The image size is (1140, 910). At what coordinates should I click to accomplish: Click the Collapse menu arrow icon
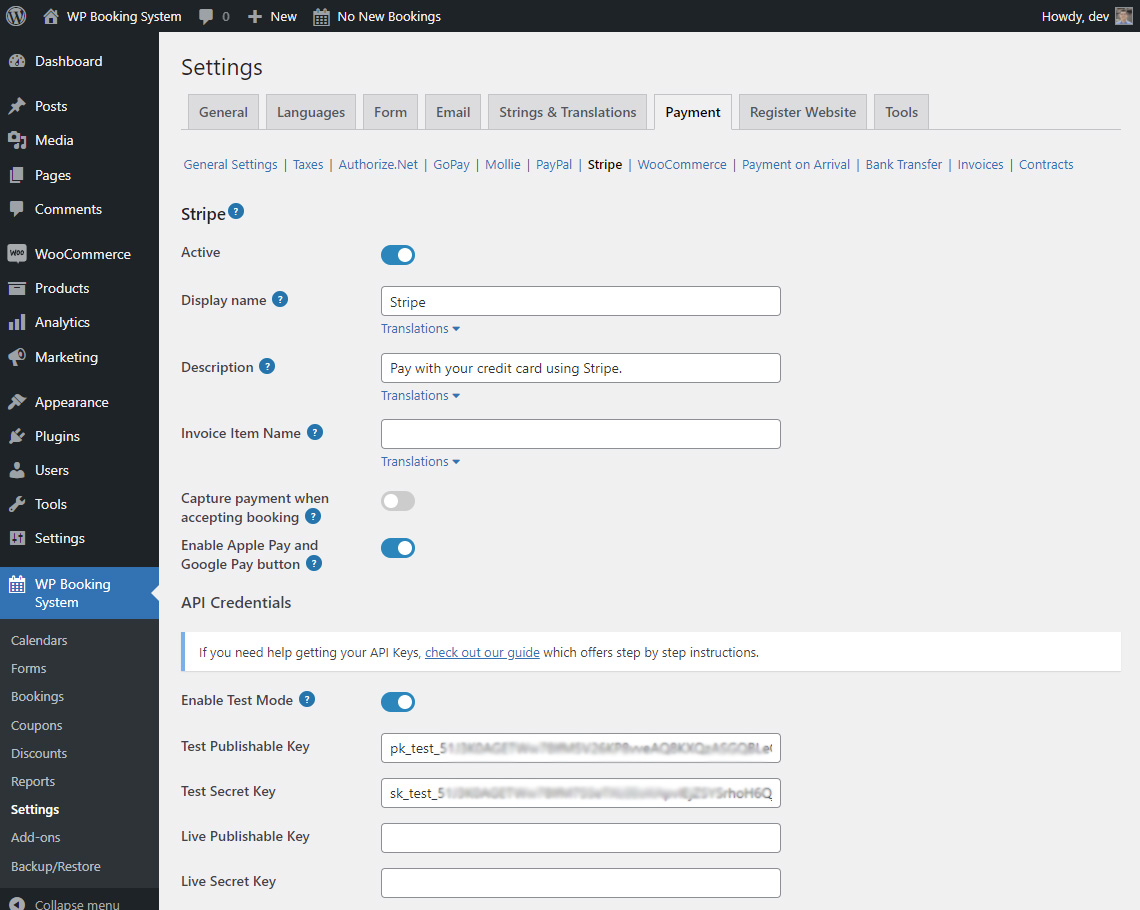click(x=17, y=903)
